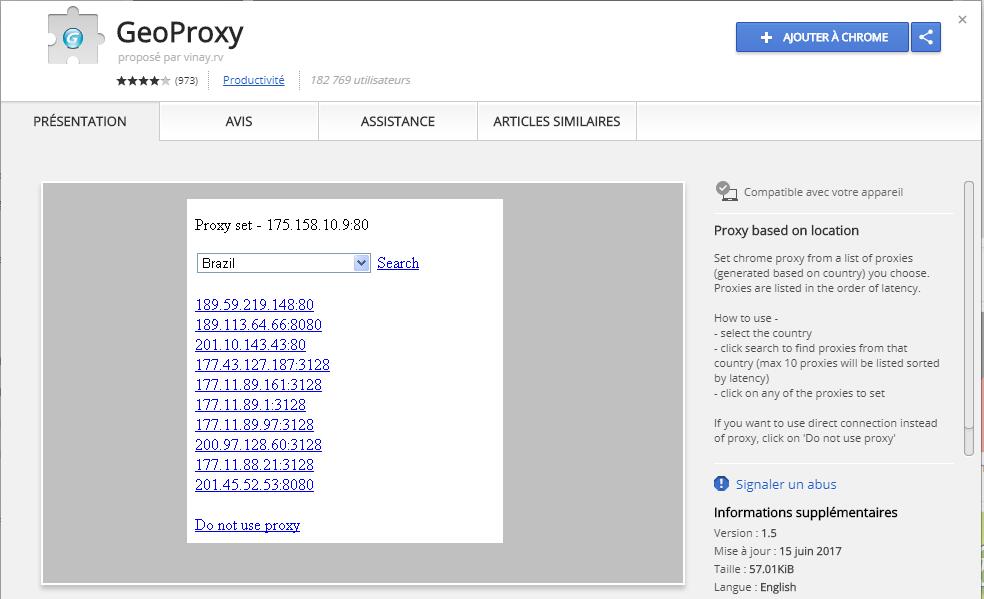Select proxy 189.59.219.148:80

[x=254, y=305]
